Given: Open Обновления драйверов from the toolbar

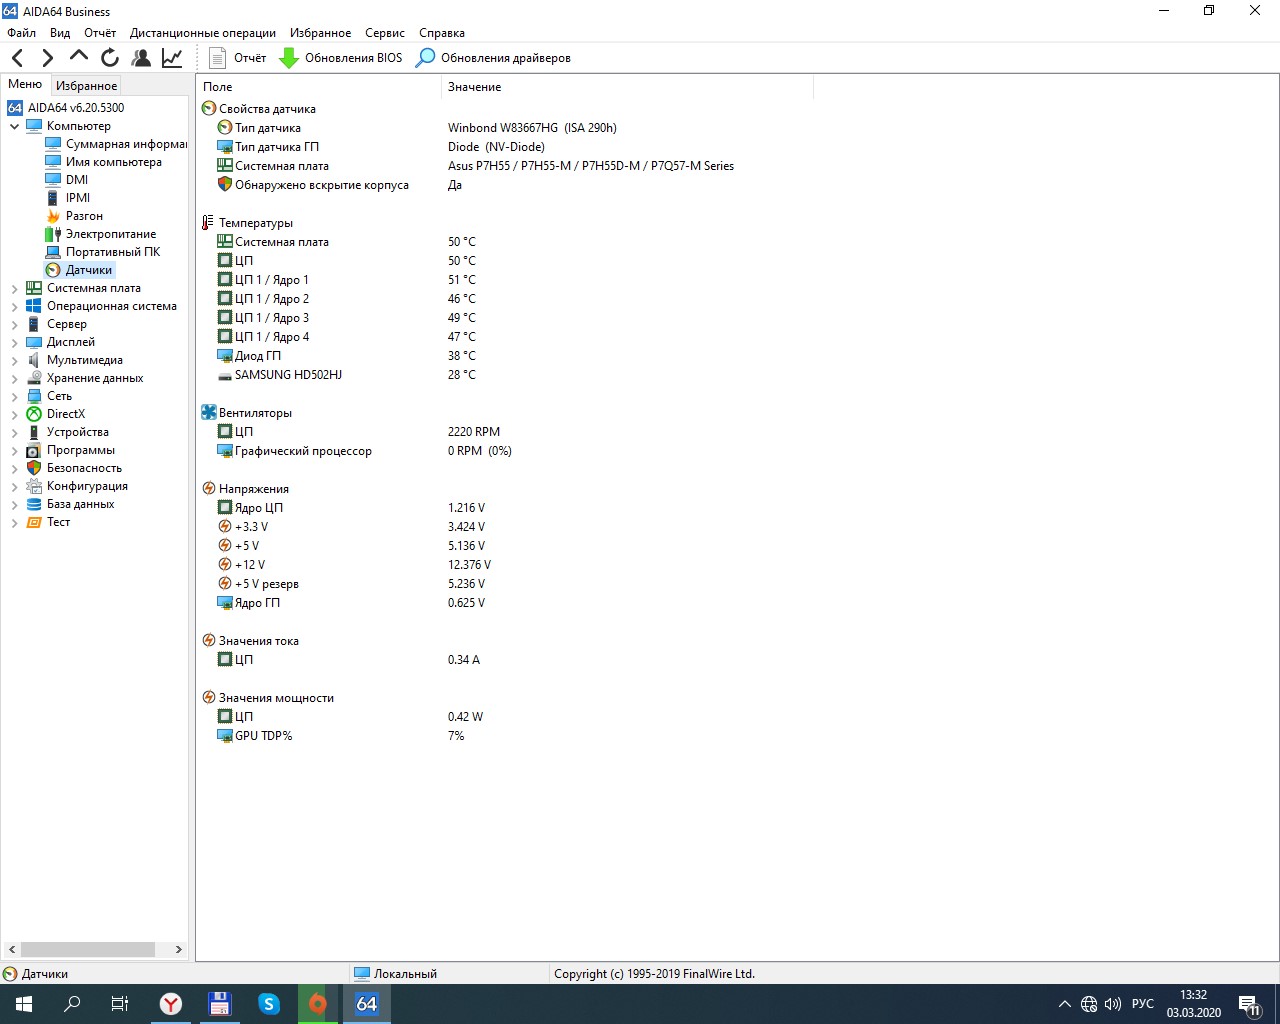Looking at the screenshot, I should coord(493,58).
